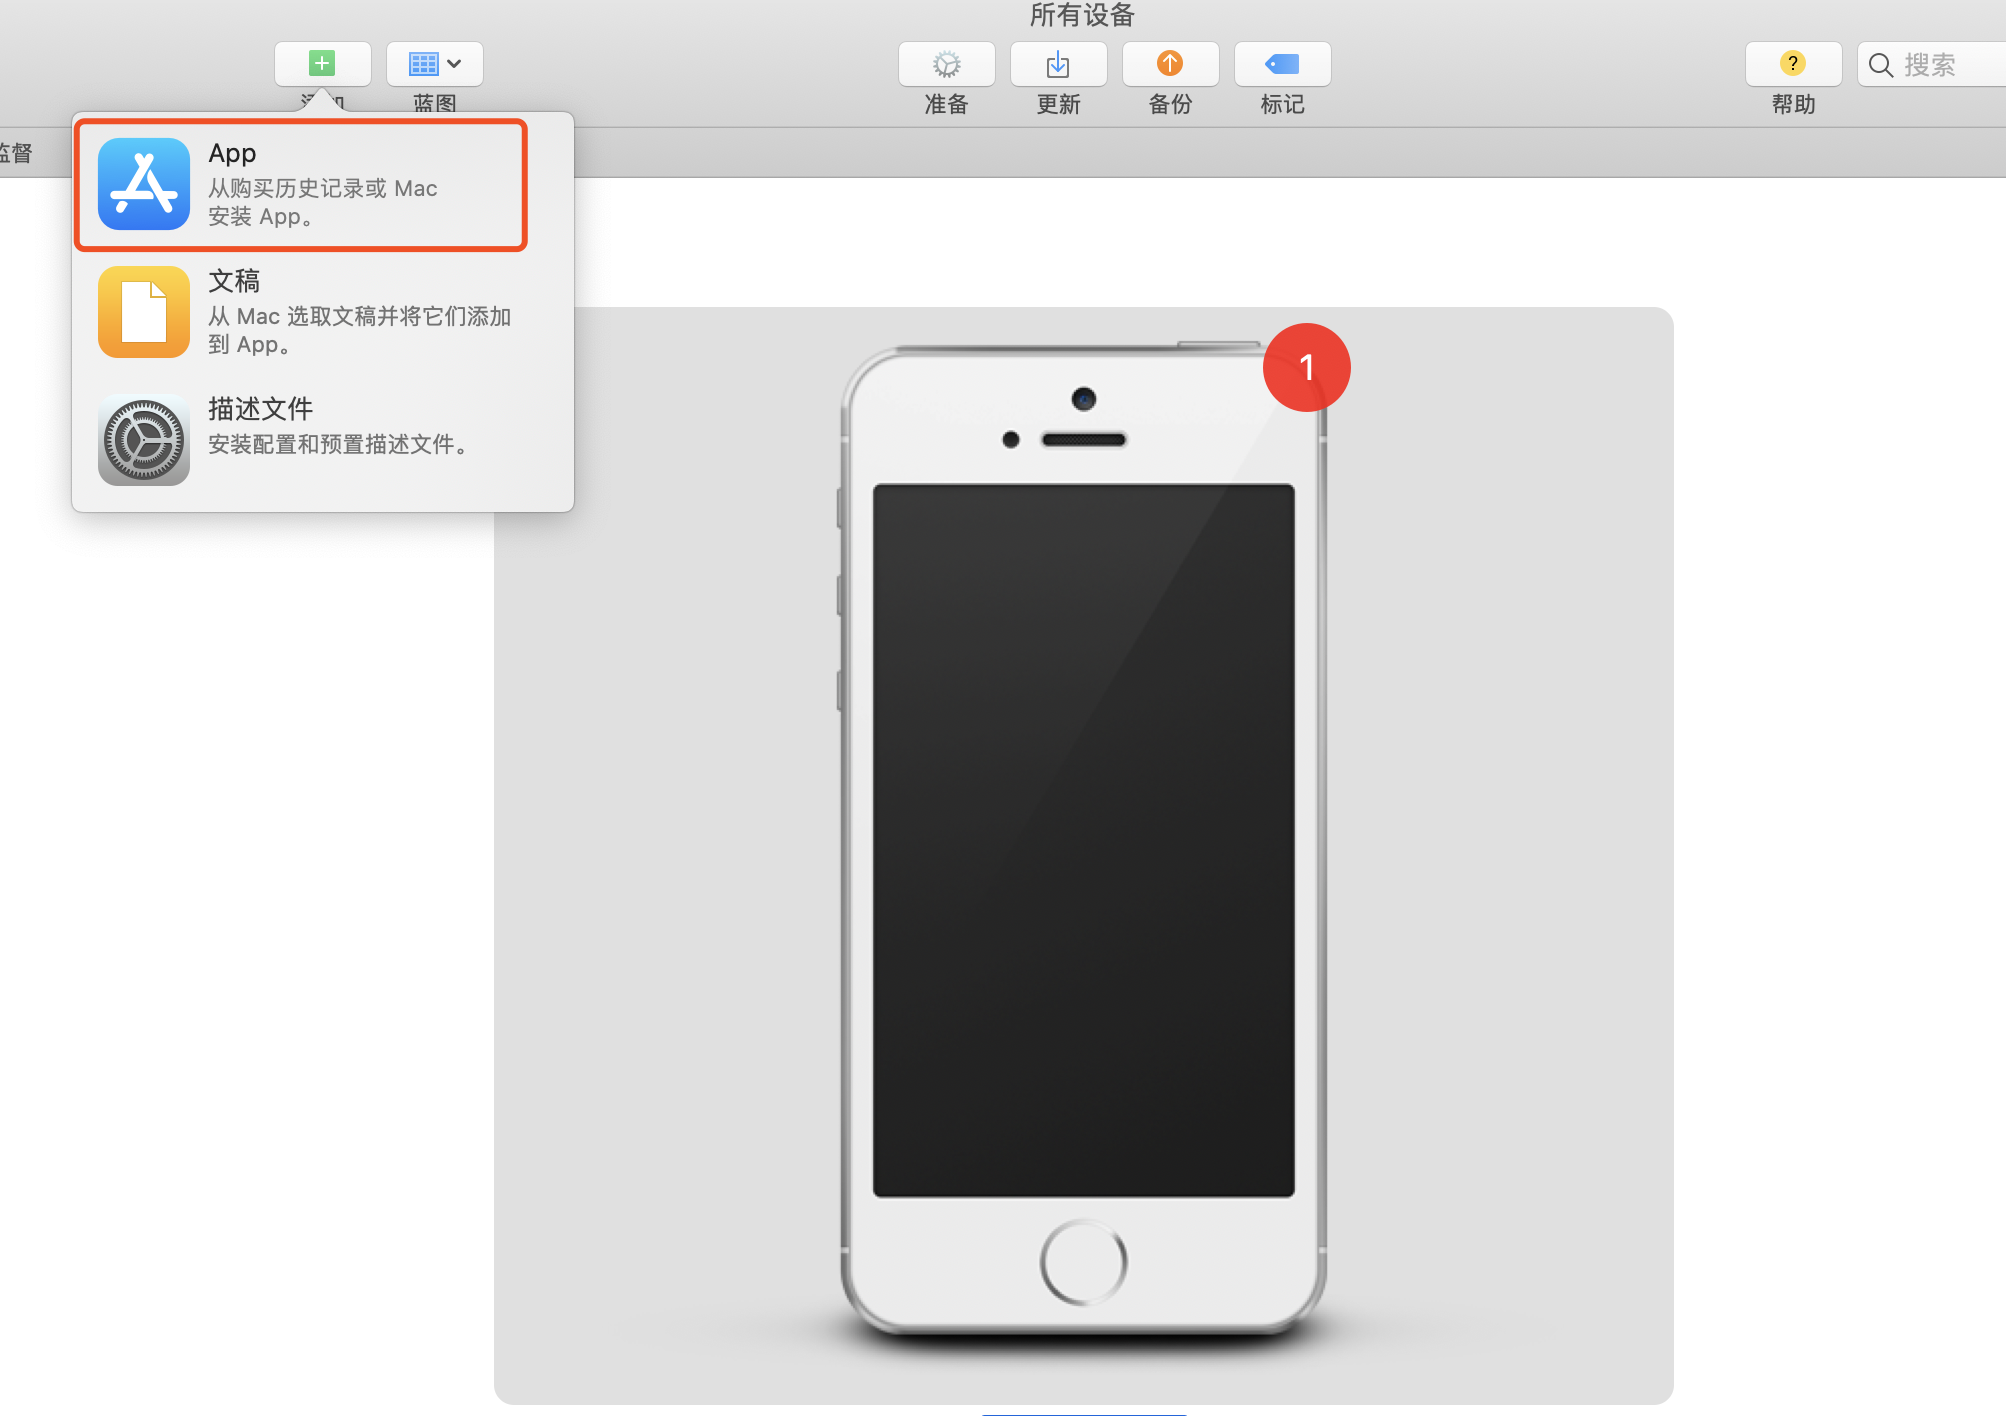
Task: Click the orange Back Up icon
Action: tap(1170, 64)
